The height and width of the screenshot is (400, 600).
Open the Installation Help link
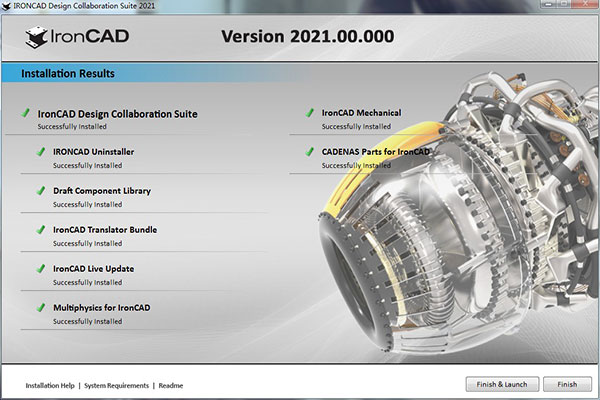coord(50,385)
